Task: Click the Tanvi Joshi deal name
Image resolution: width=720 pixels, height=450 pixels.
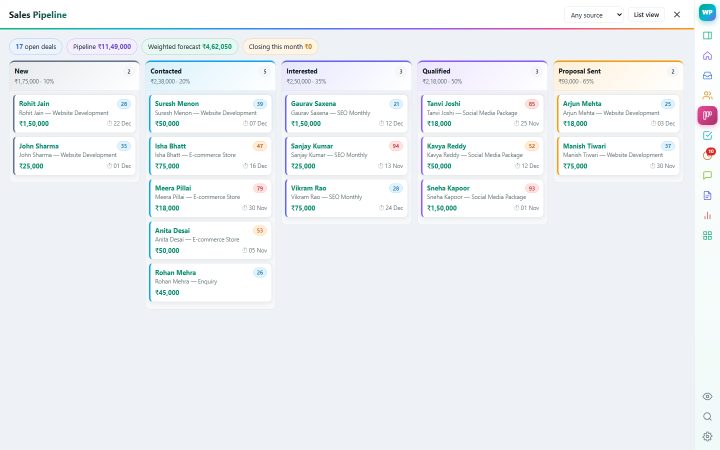Action: coord(444,104)
